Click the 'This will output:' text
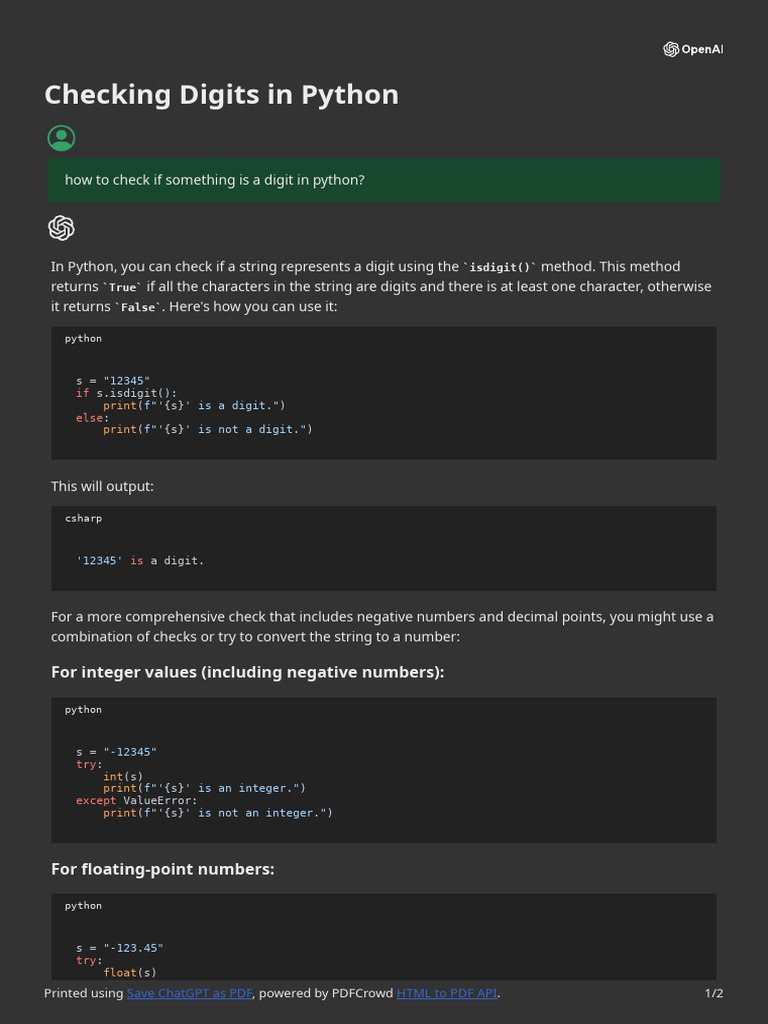768x1024 pixels. click(102, 486)
